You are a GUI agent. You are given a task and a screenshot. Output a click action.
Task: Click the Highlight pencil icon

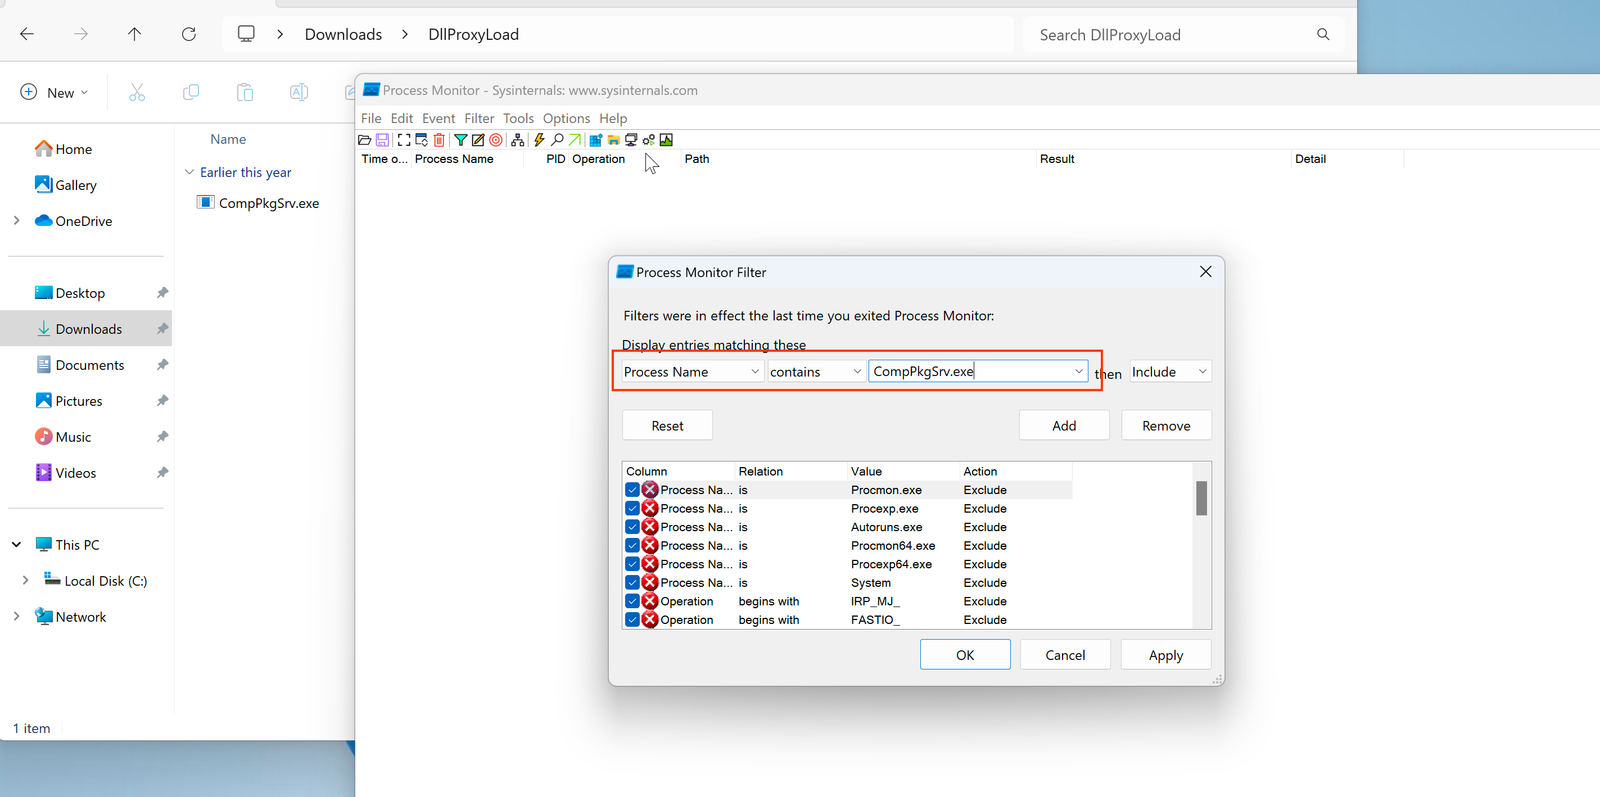tap(478, 140)
